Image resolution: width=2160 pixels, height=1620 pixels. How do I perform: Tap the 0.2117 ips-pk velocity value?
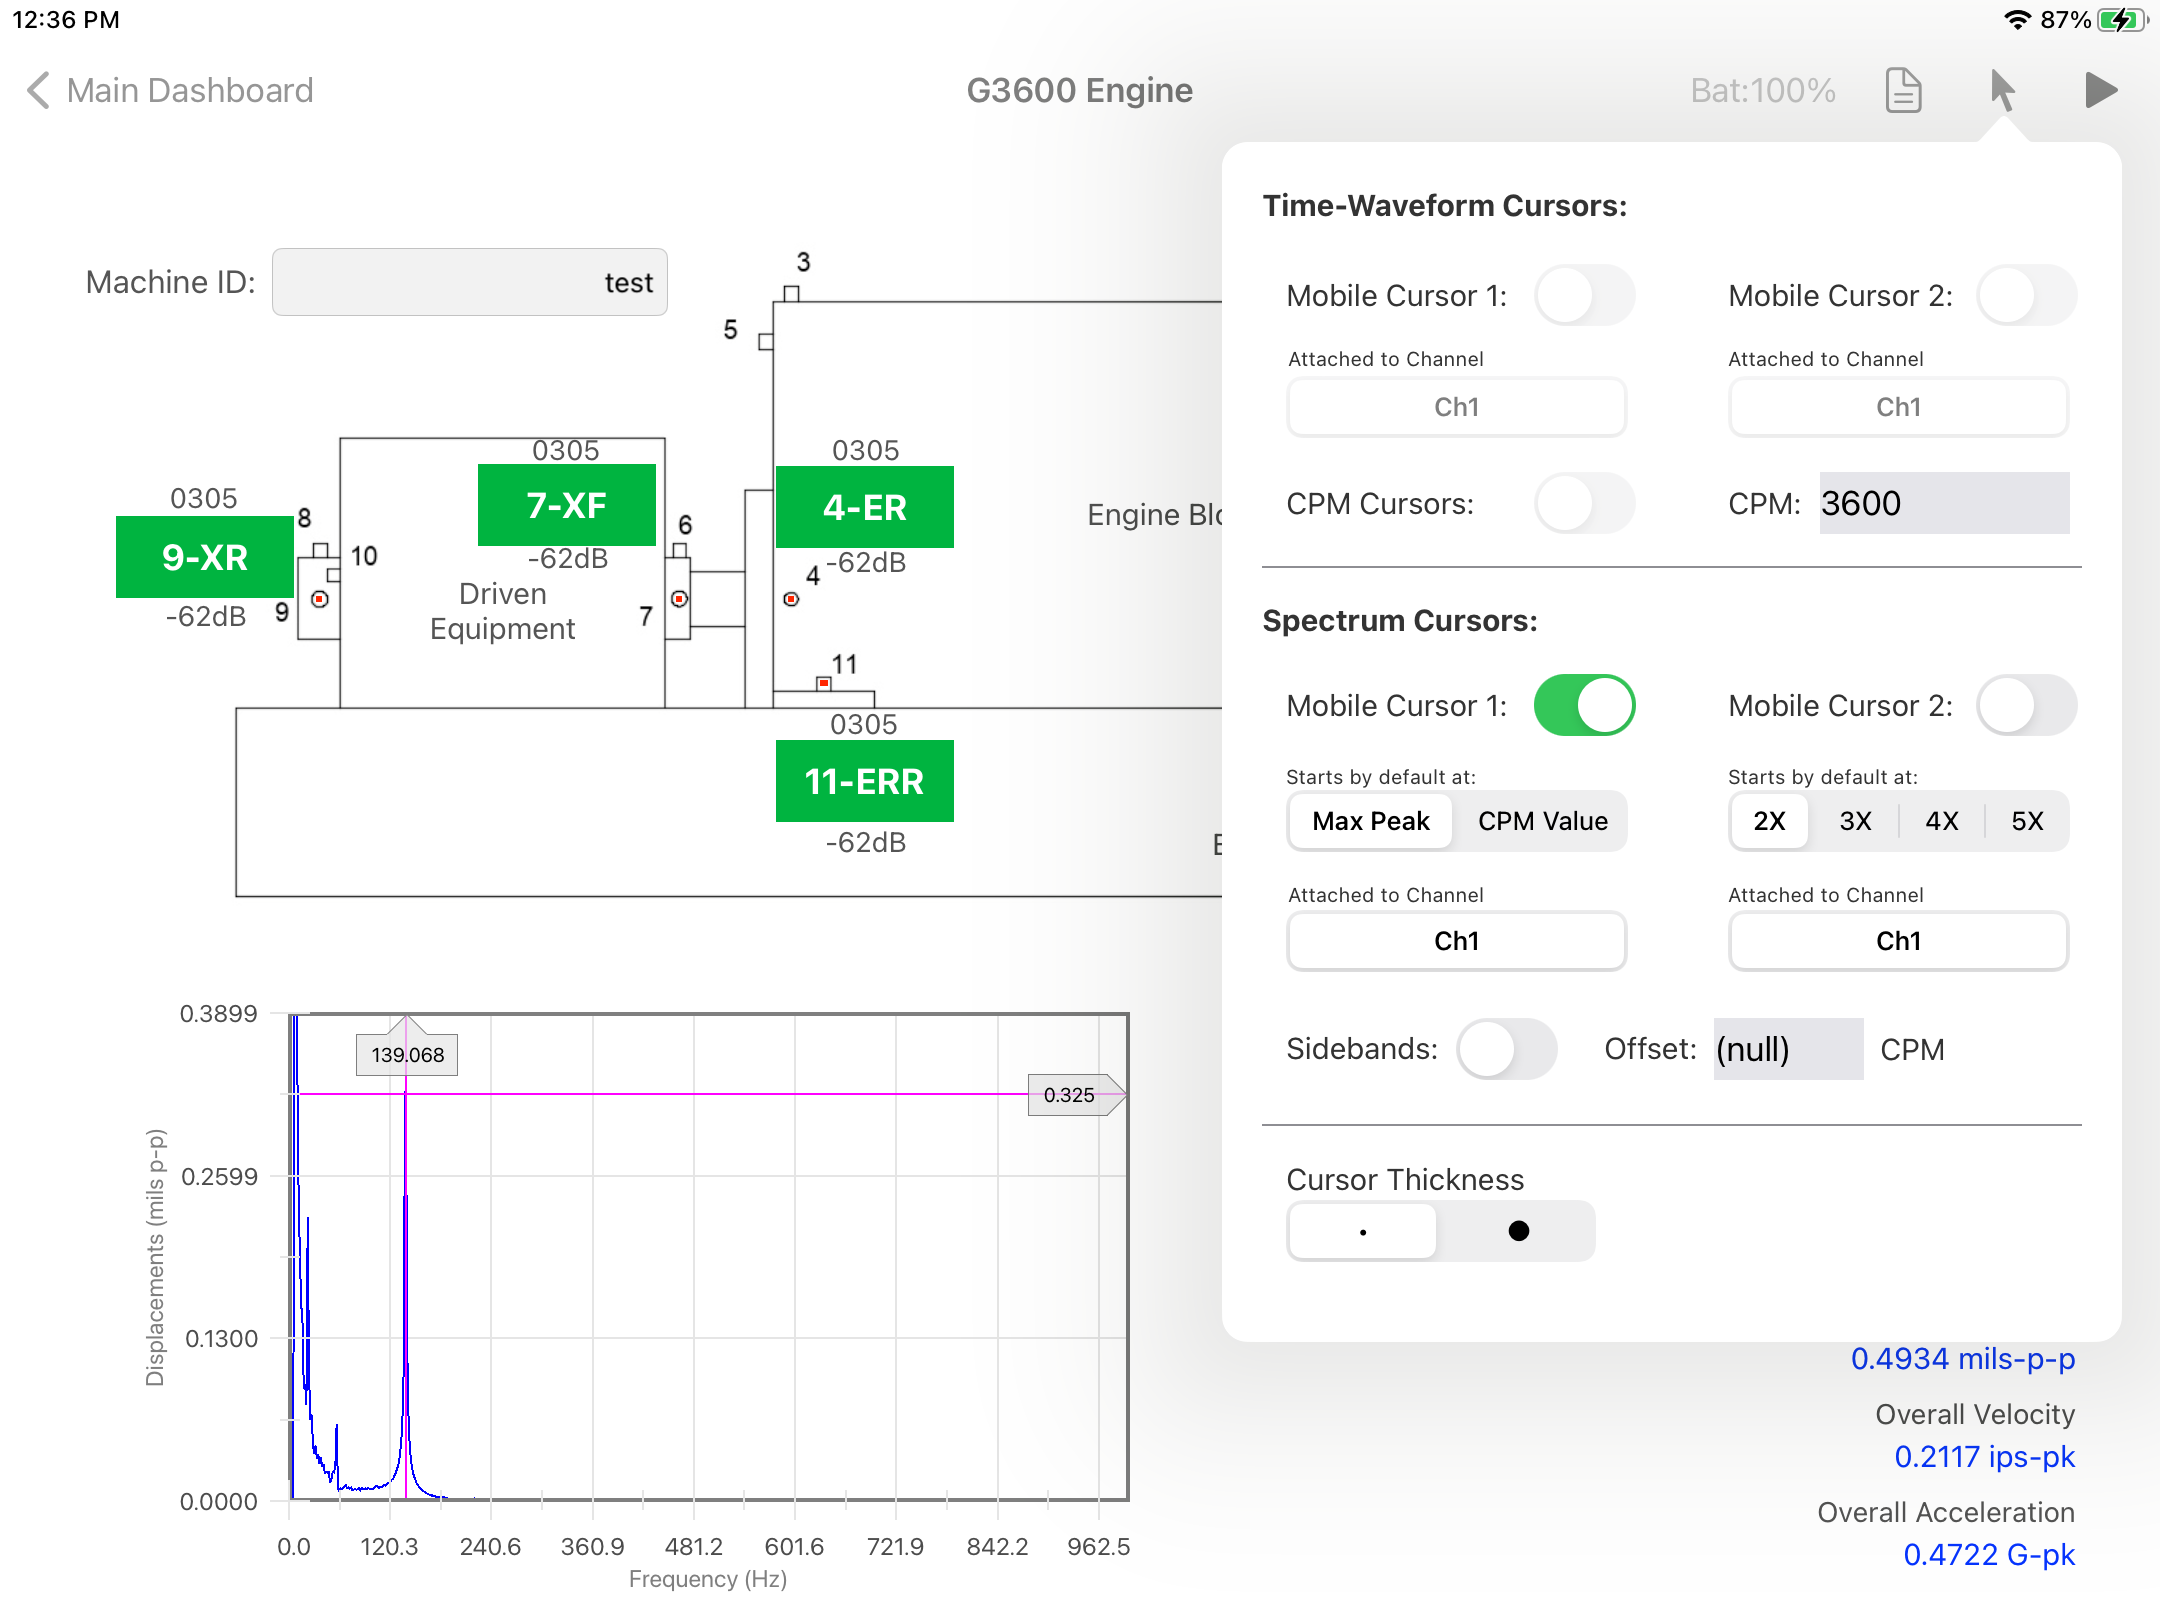click(x=1984, y=1457)
